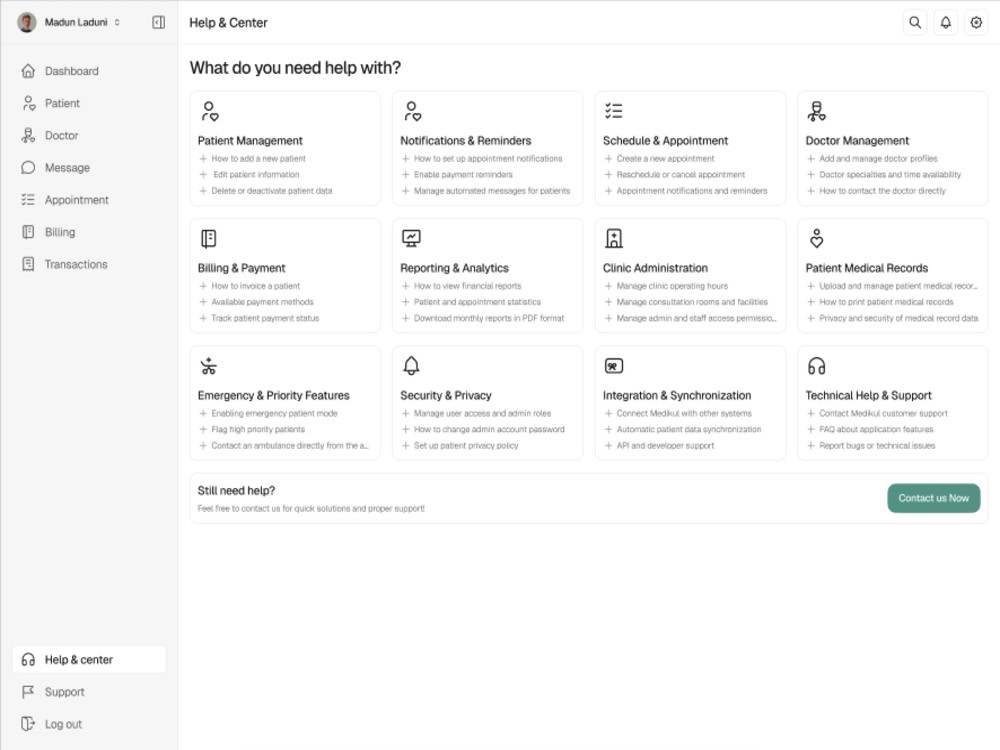Expand 'How to invoice a patient'
The height and width of the screenshot is (750, 1000).
point(249,286)
